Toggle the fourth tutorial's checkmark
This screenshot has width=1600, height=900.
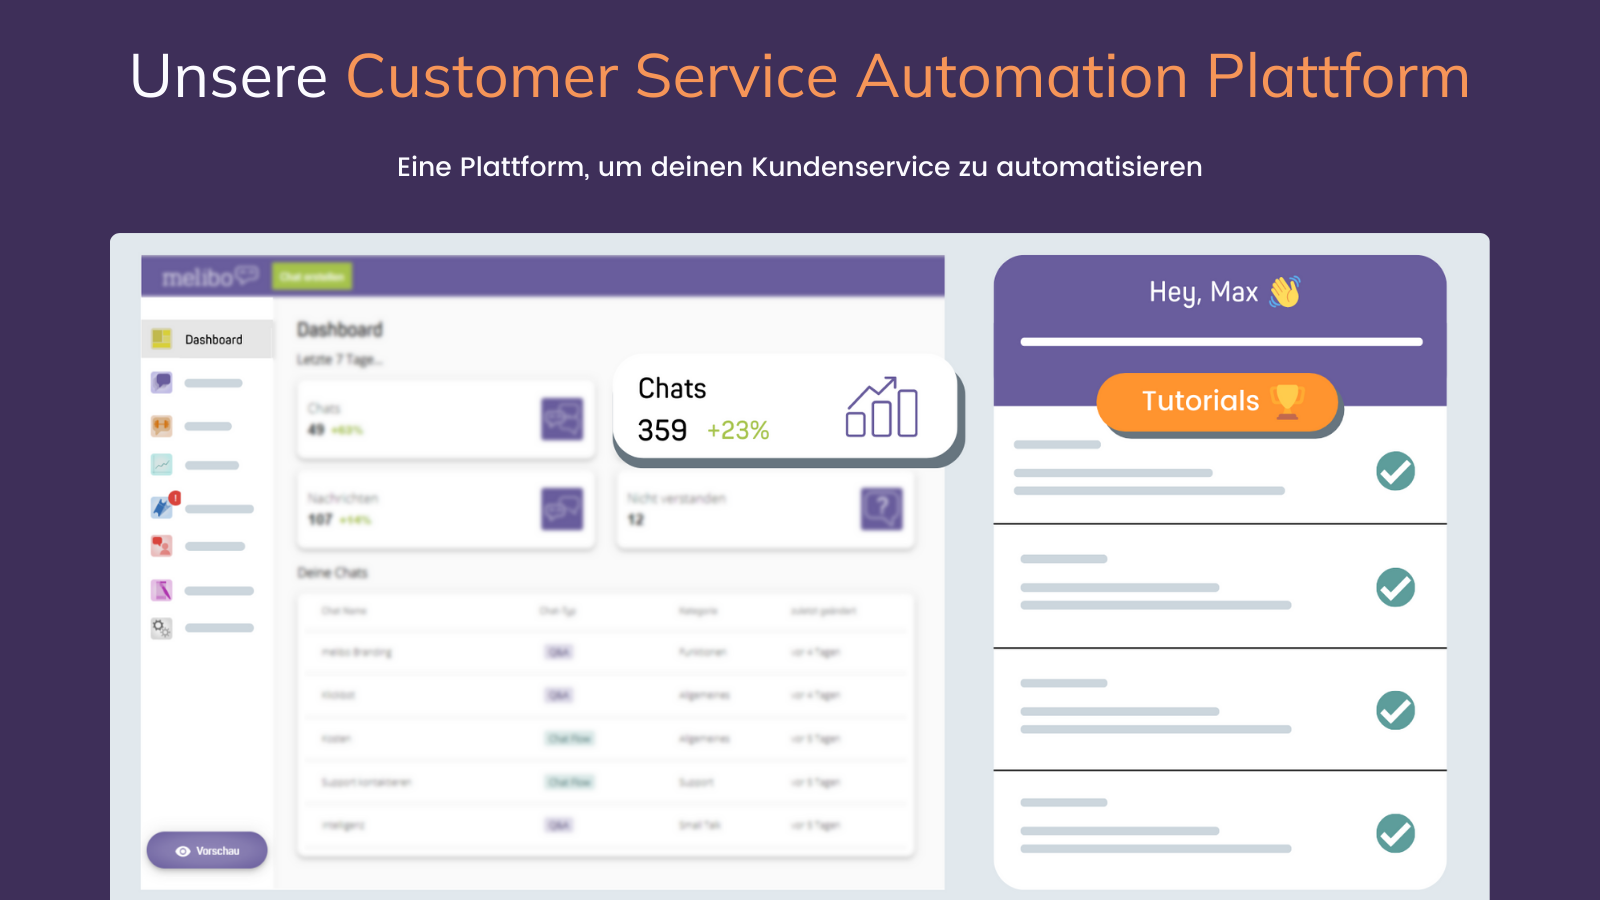(1395, 833)
